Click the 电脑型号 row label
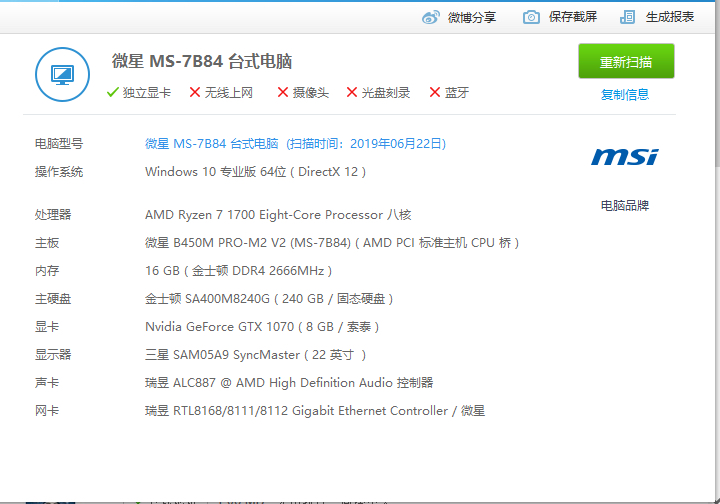The height and width of the screenshot is (504, 720). tap(59, 144)
